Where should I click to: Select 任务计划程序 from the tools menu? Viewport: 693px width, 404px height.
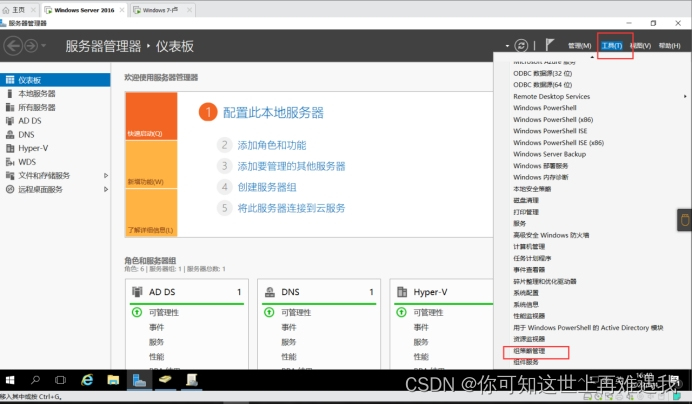click(532, 258)
